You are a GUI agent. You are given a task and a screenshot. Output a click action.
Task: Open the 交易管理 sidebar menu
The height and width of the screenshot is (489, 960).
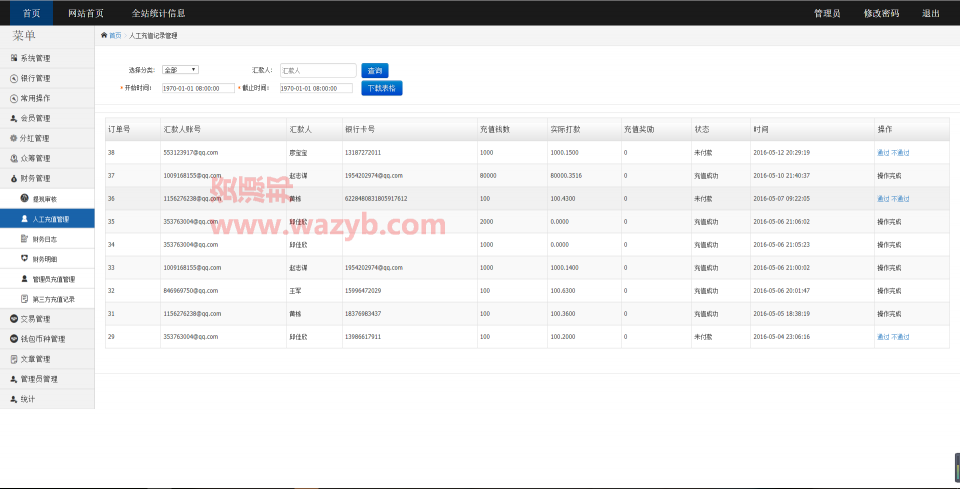(47, 319)
